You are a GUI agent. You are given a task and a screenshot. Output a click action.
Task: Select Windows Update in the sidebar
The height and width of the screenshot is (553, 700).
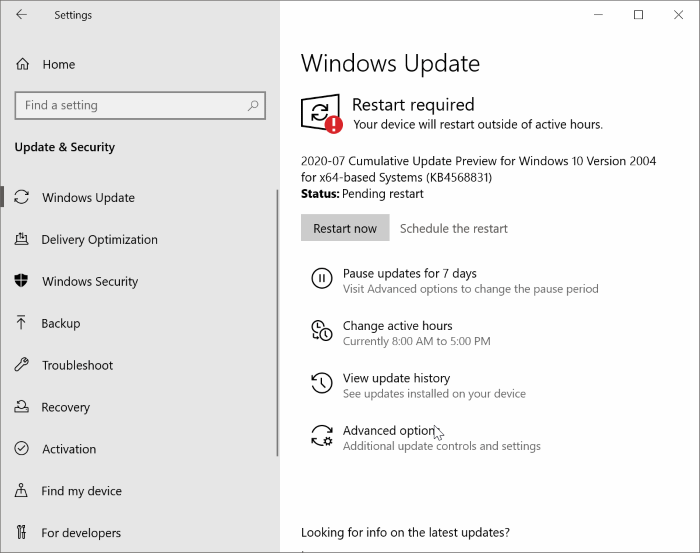[x=88, y=197]
